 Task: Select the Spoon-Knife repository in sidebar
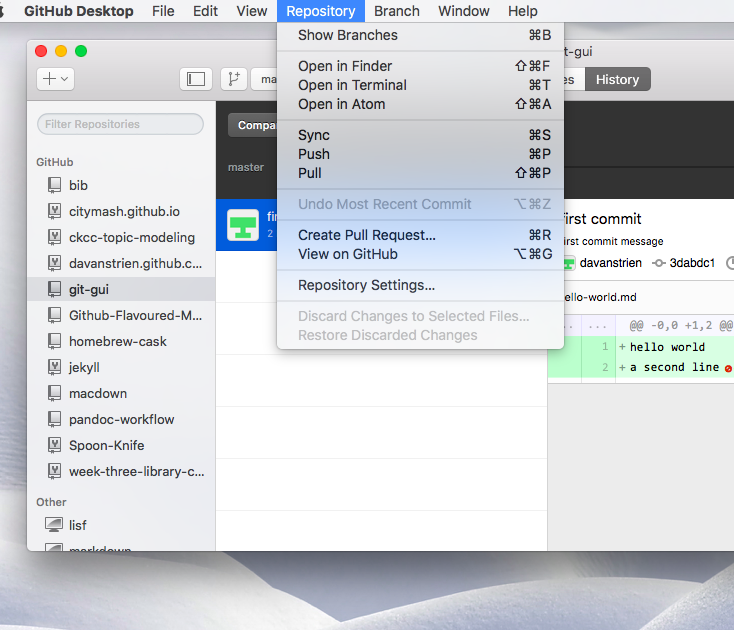(x=106, y=445)
